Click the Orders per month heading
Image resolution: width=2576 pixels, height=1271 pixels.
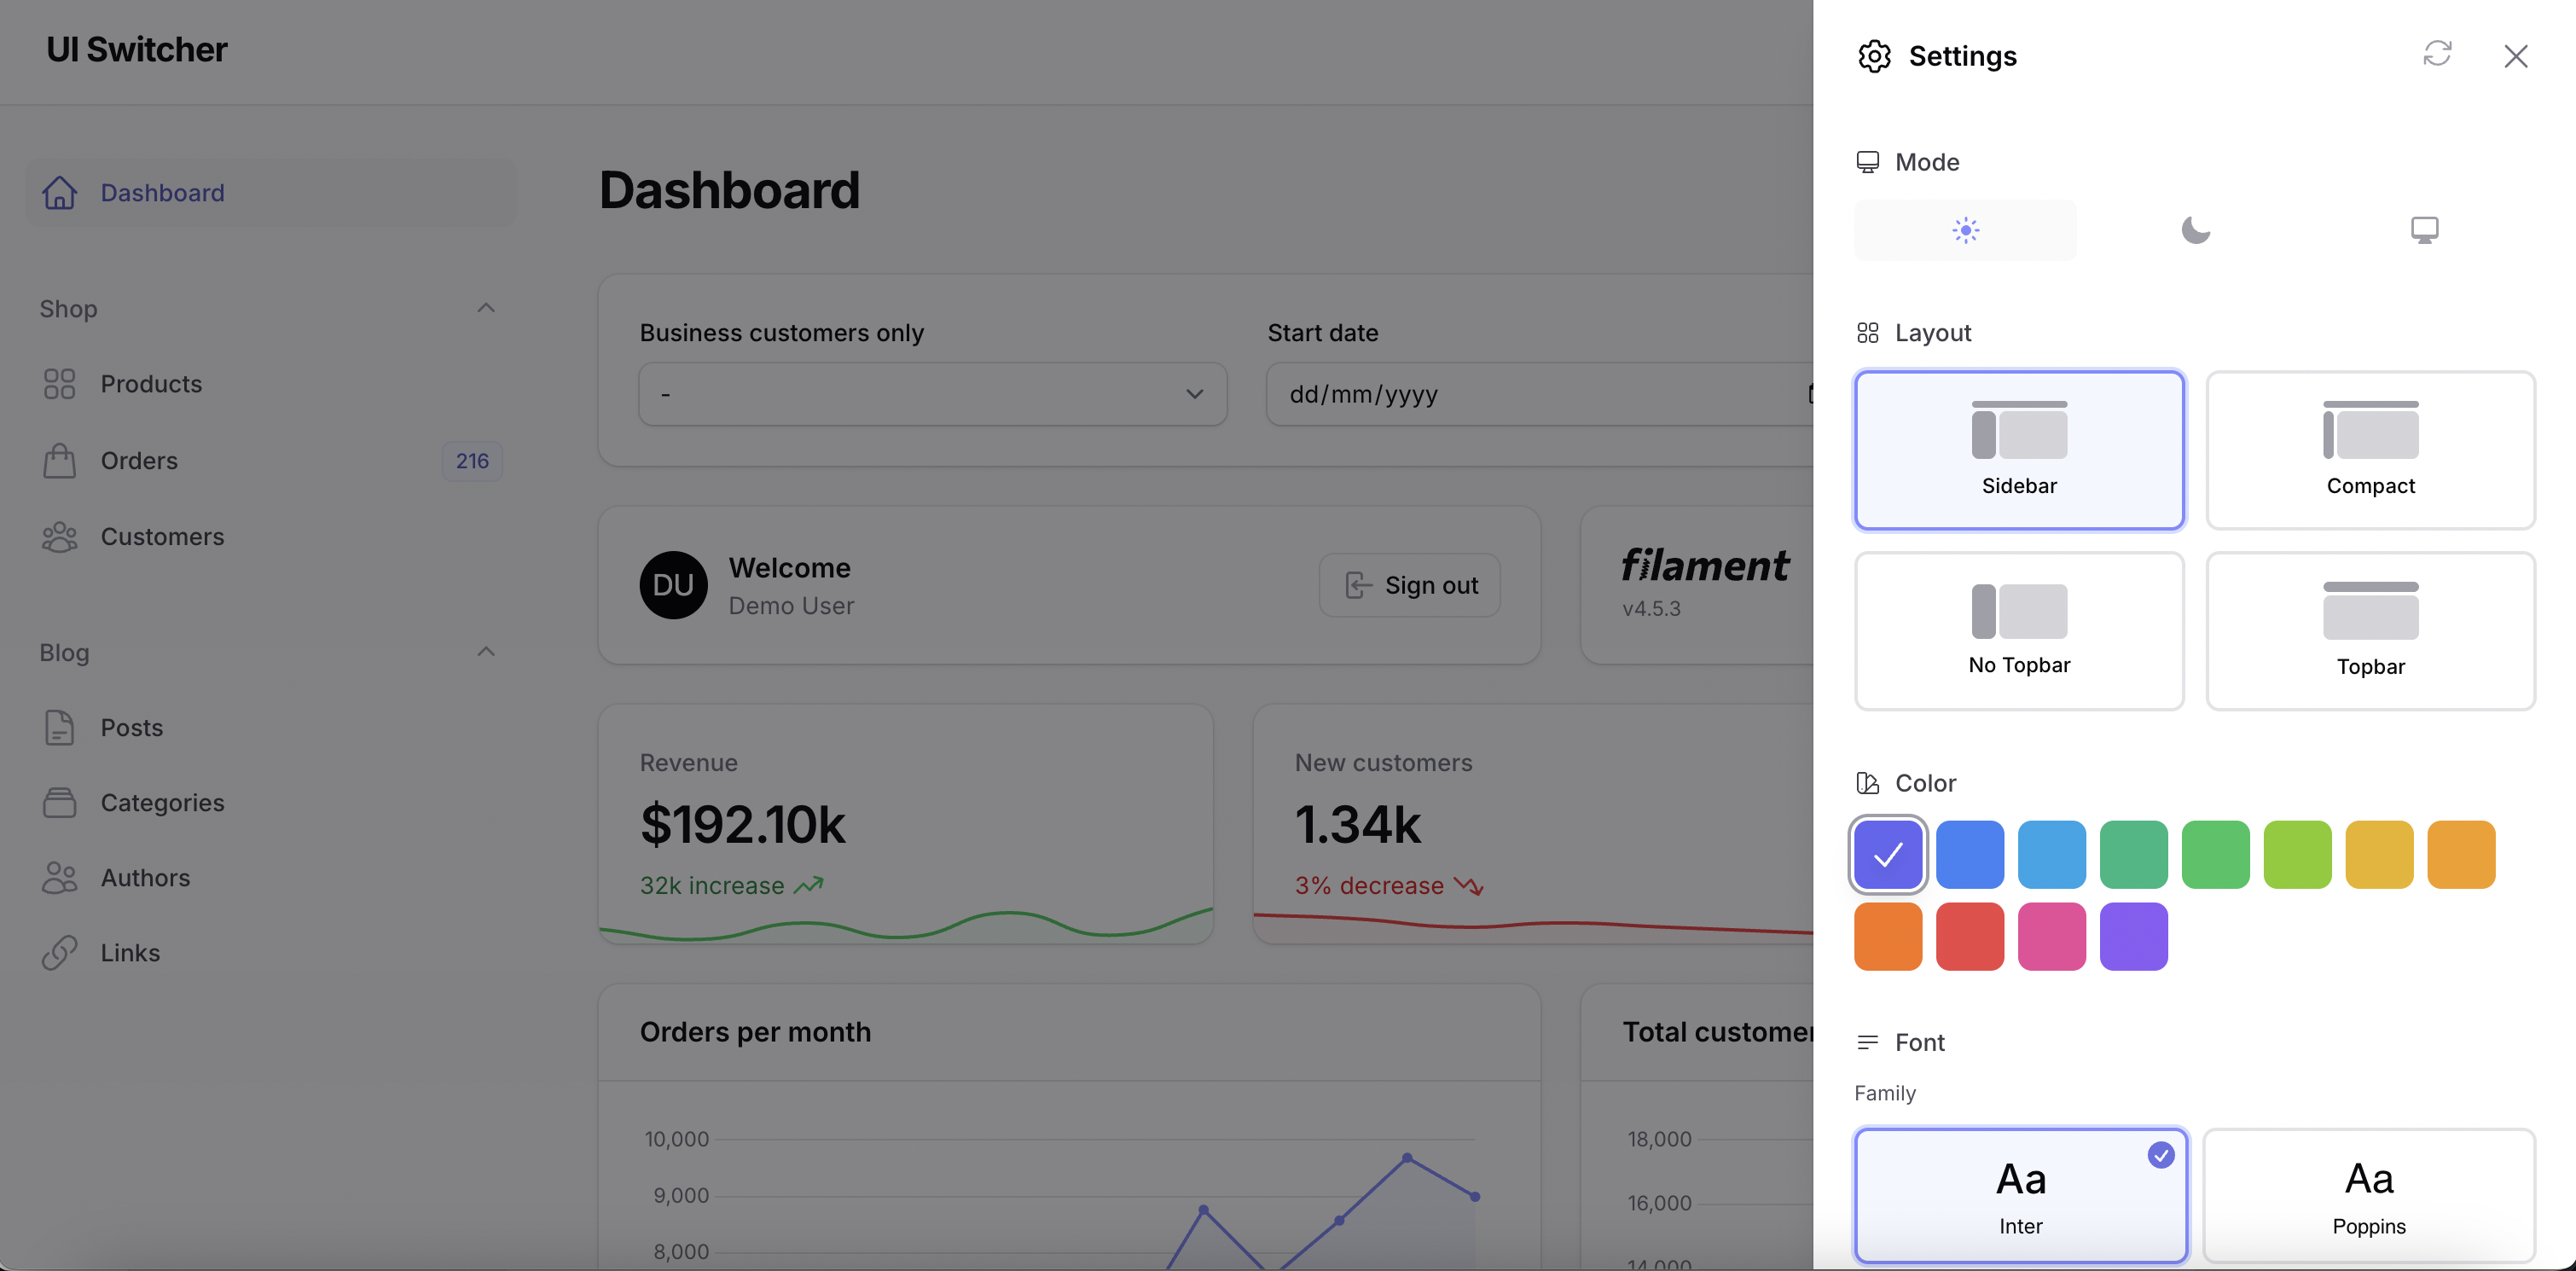755,1032
